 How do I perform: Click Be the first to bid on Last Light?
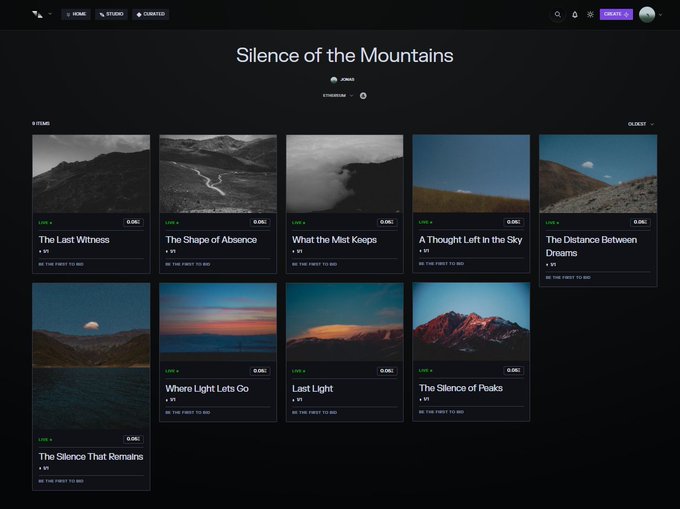click(314, 412)
